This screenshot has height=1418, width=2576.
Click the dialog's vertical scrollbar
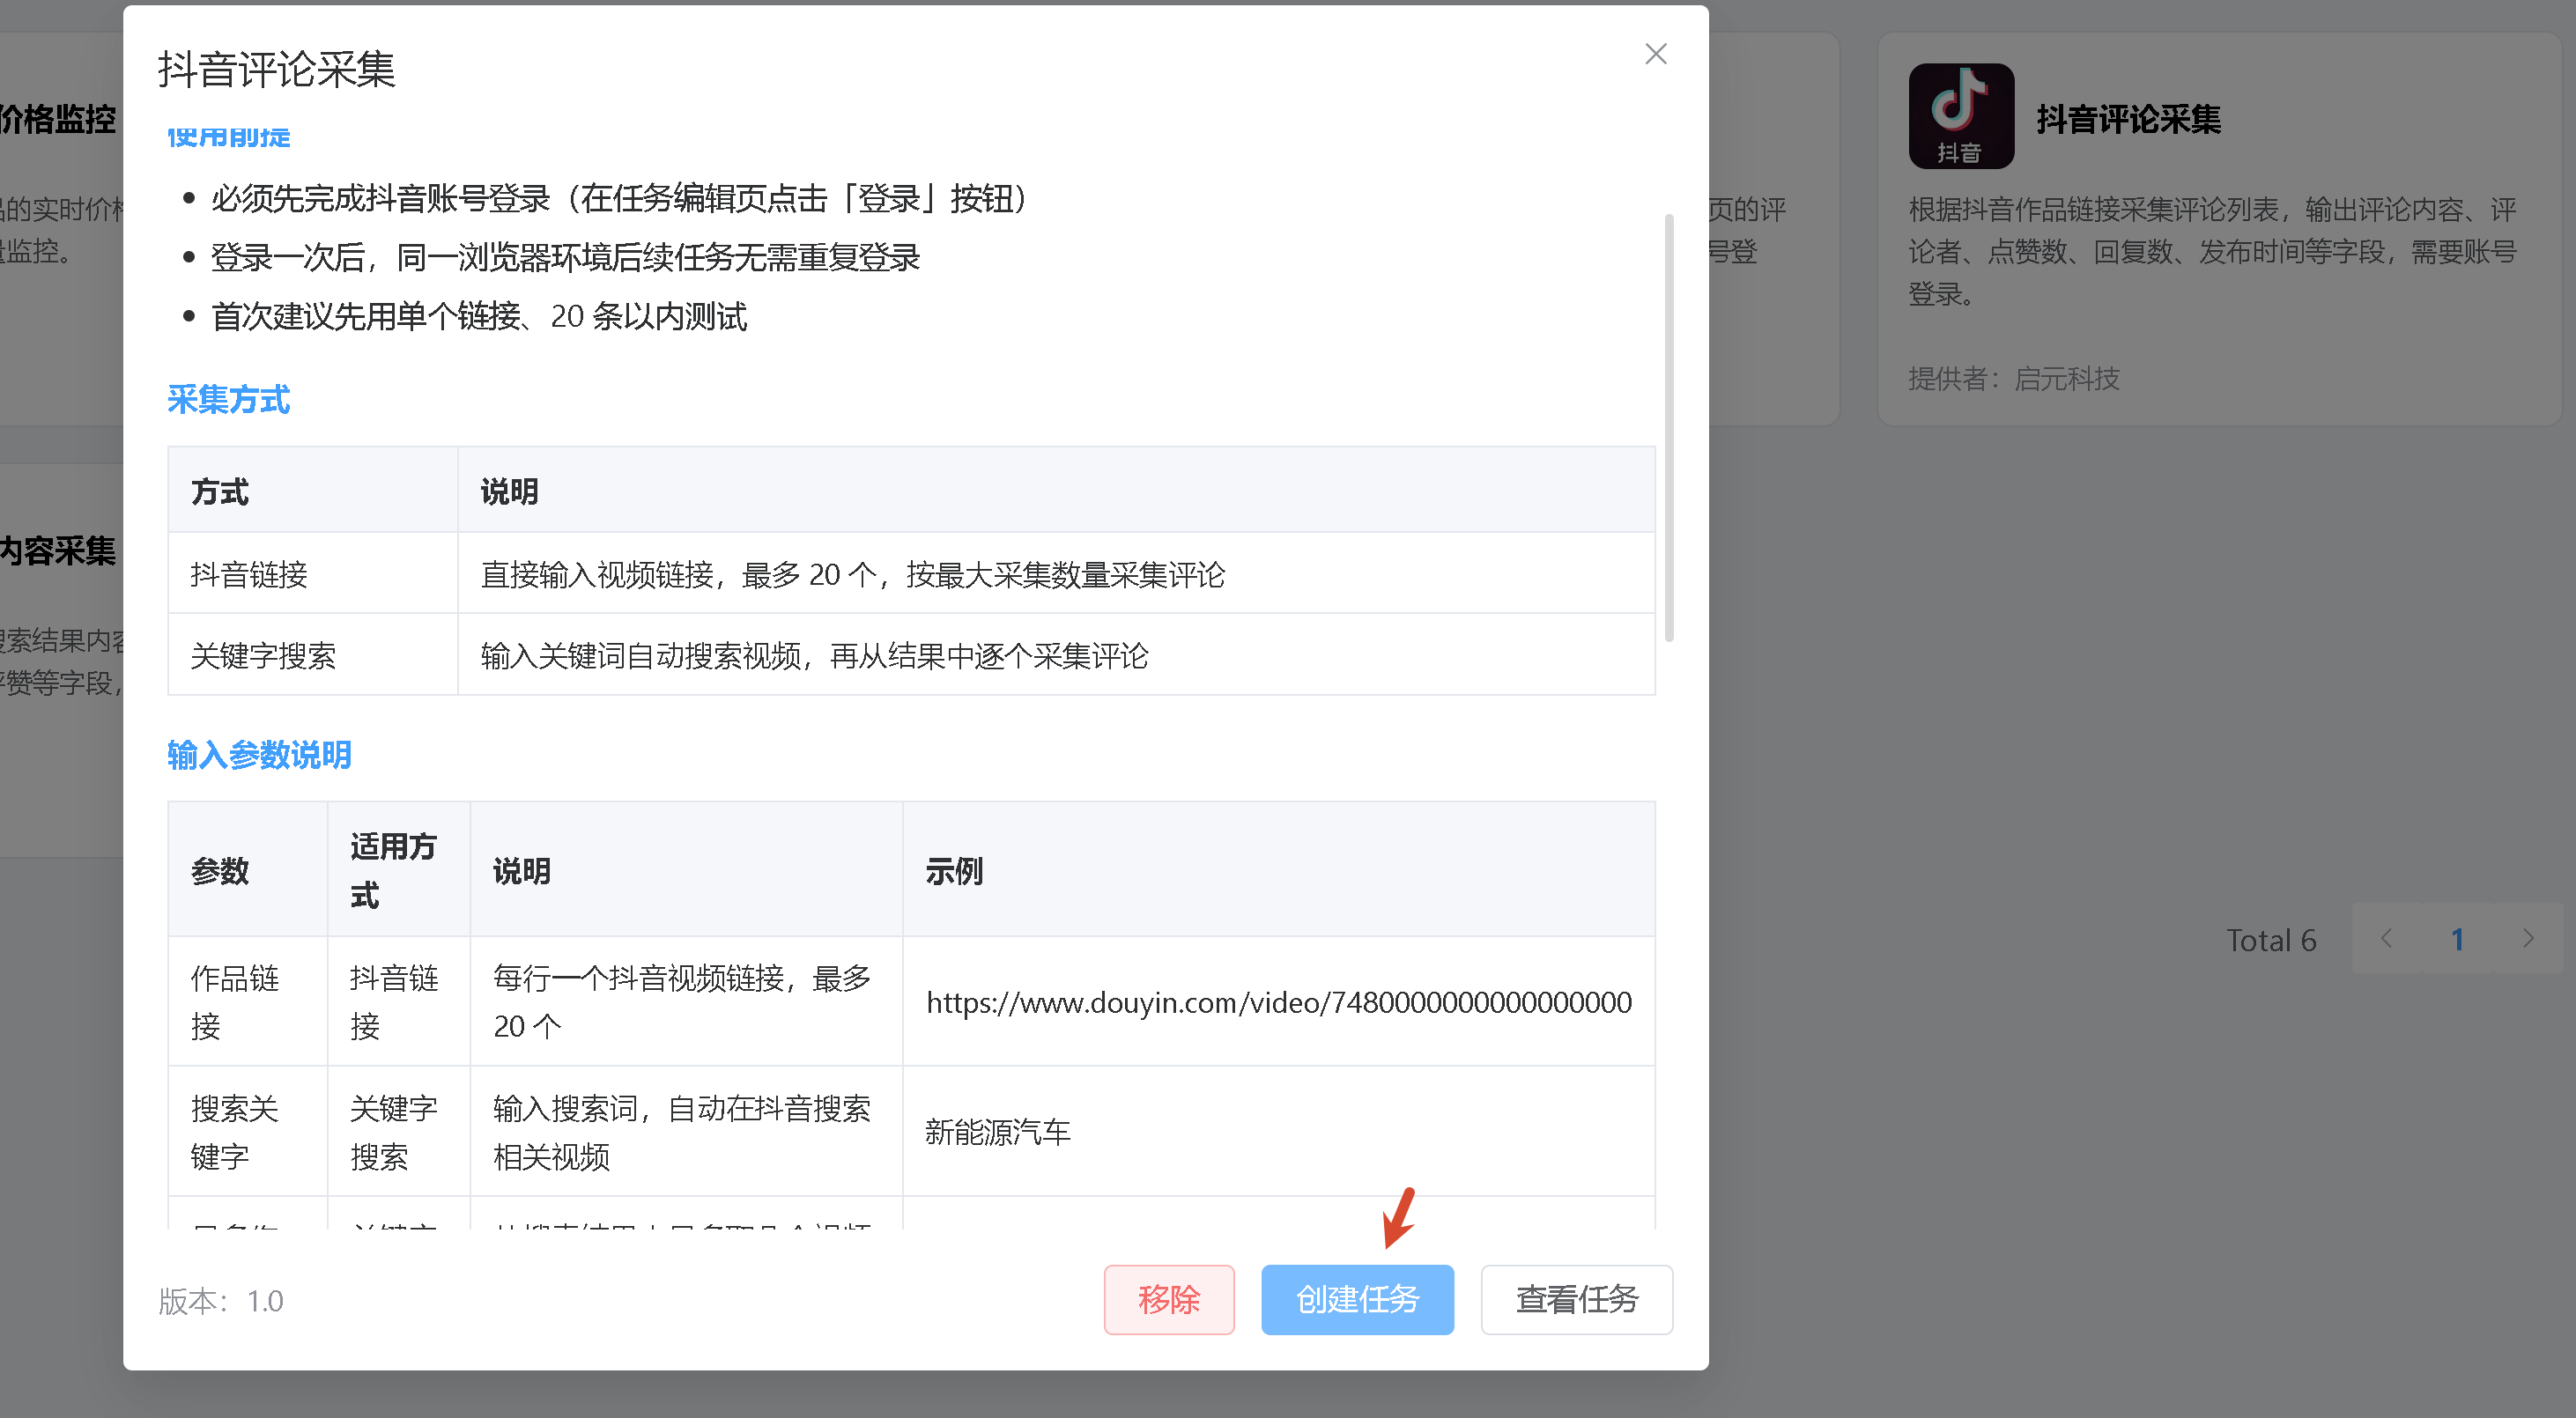pos(1668,427)
